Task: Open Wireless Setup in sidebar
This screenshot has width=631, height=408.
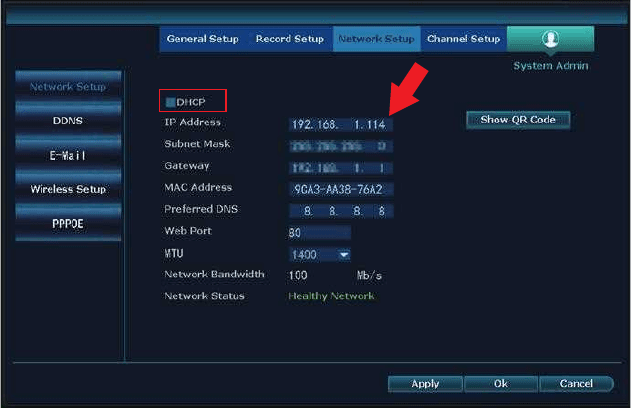Action: [68, 189]
